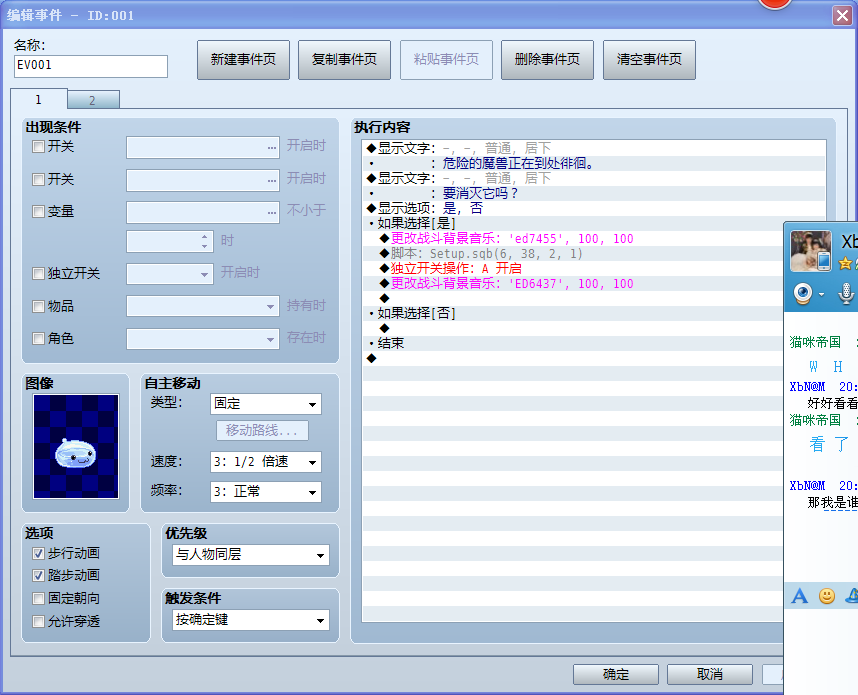This screenshot has height=695, width=858.
Task: Enable the 角色 condition checkbox
Action: click(x=38, y=339)
